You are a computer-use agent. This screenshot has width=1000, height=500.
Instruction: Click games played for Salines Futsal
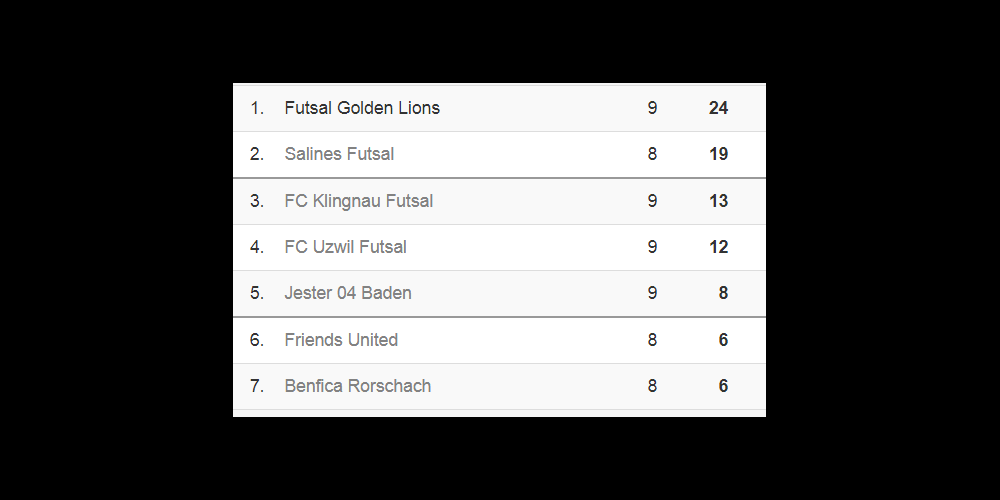(x=652, y=154)
